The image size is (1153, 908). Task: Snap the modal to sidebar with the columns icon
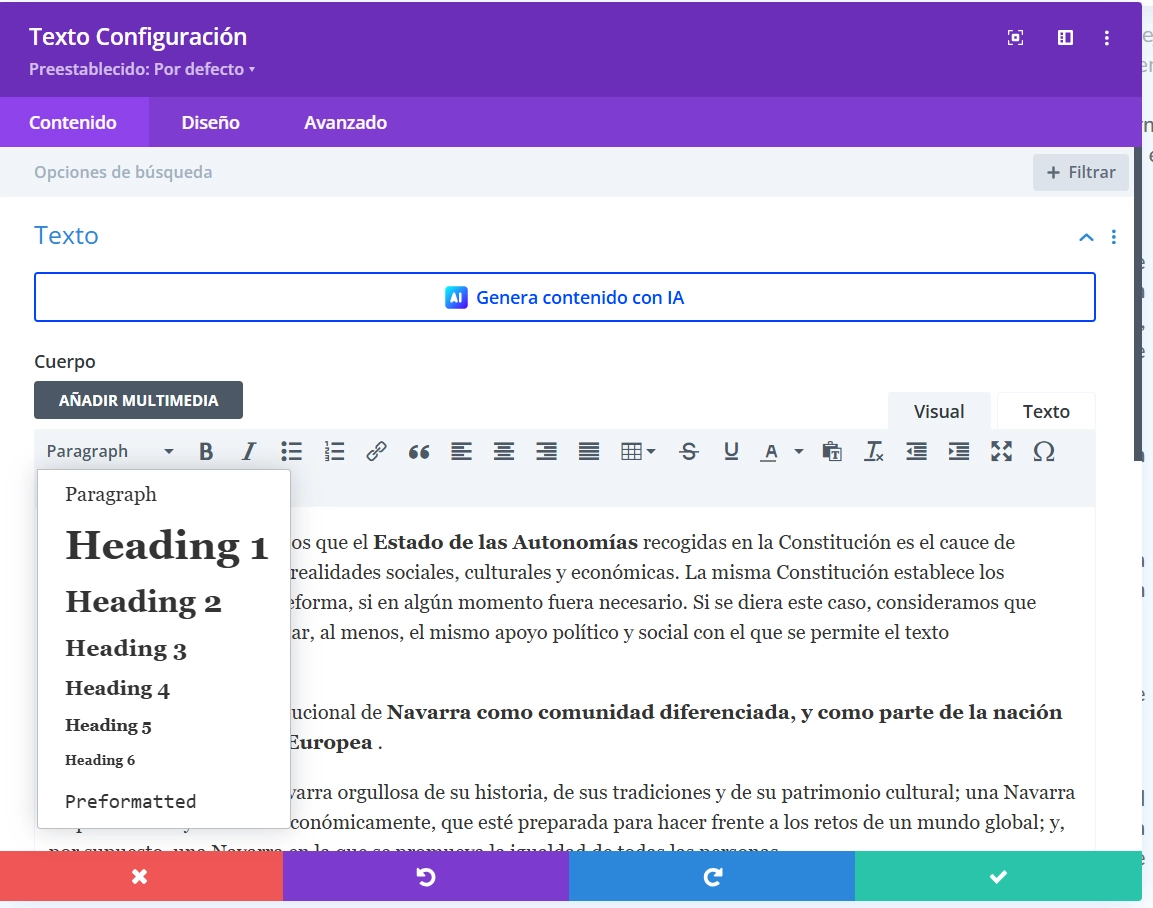click(1065, 37)
